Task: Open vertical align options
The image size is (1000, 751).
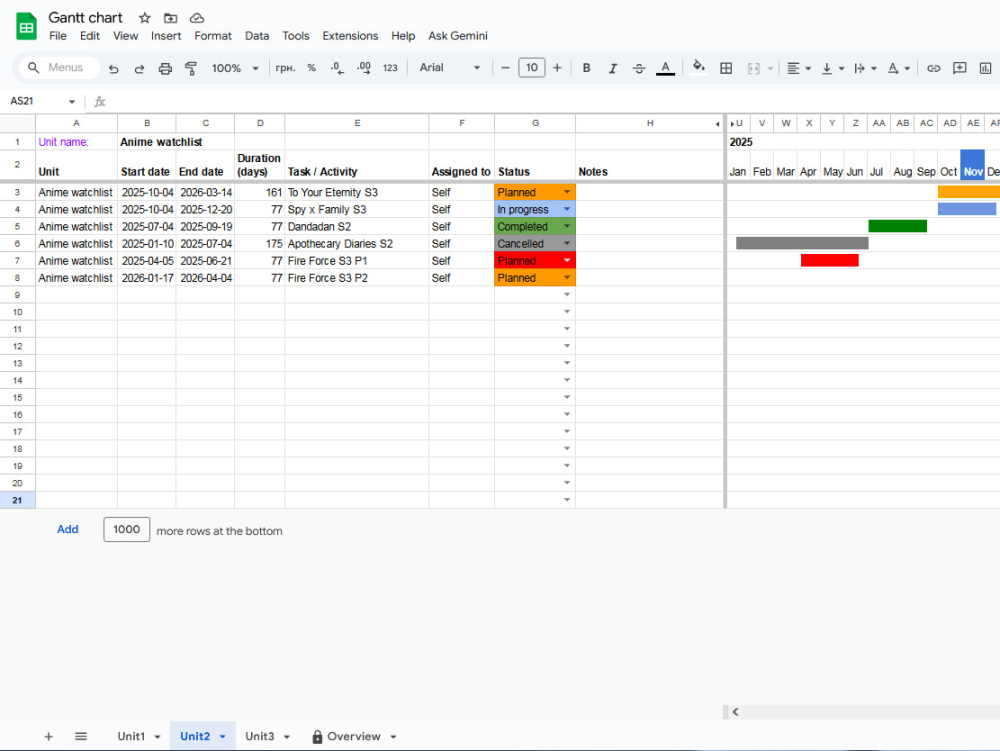Action: 832,68
